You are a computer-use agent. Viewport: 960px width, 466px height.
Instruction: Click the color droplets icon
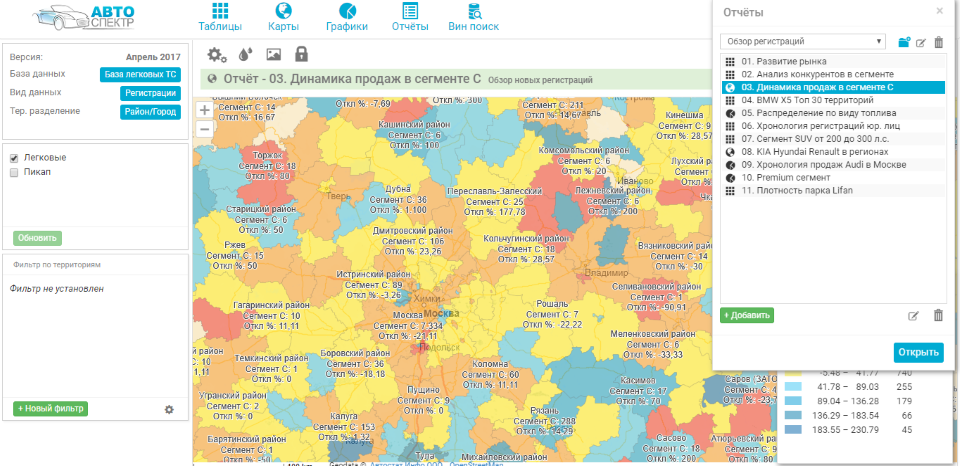pos(246,54)
